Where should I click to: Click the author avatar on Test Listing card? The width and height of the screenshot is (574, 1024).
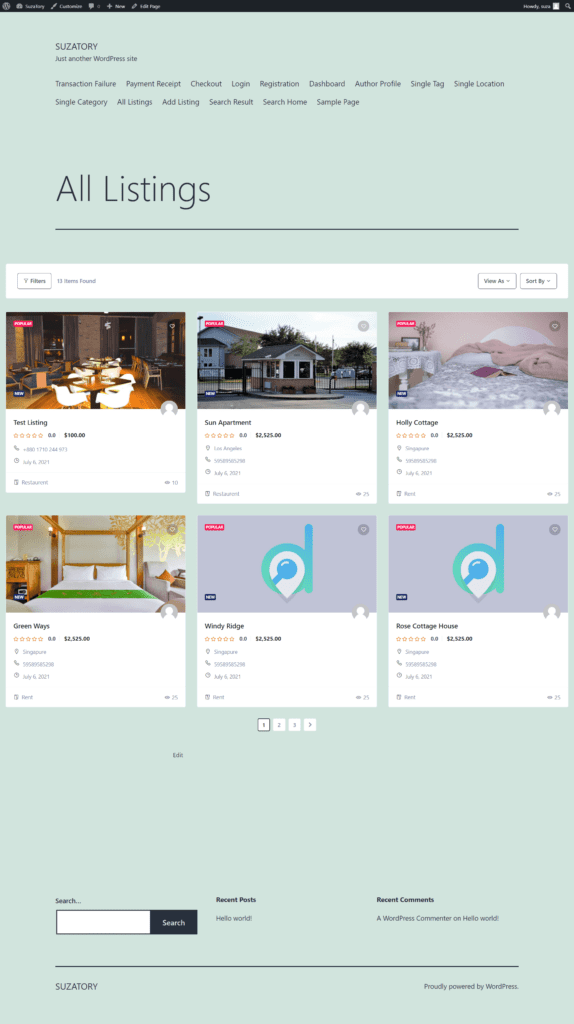pos(169,409)
